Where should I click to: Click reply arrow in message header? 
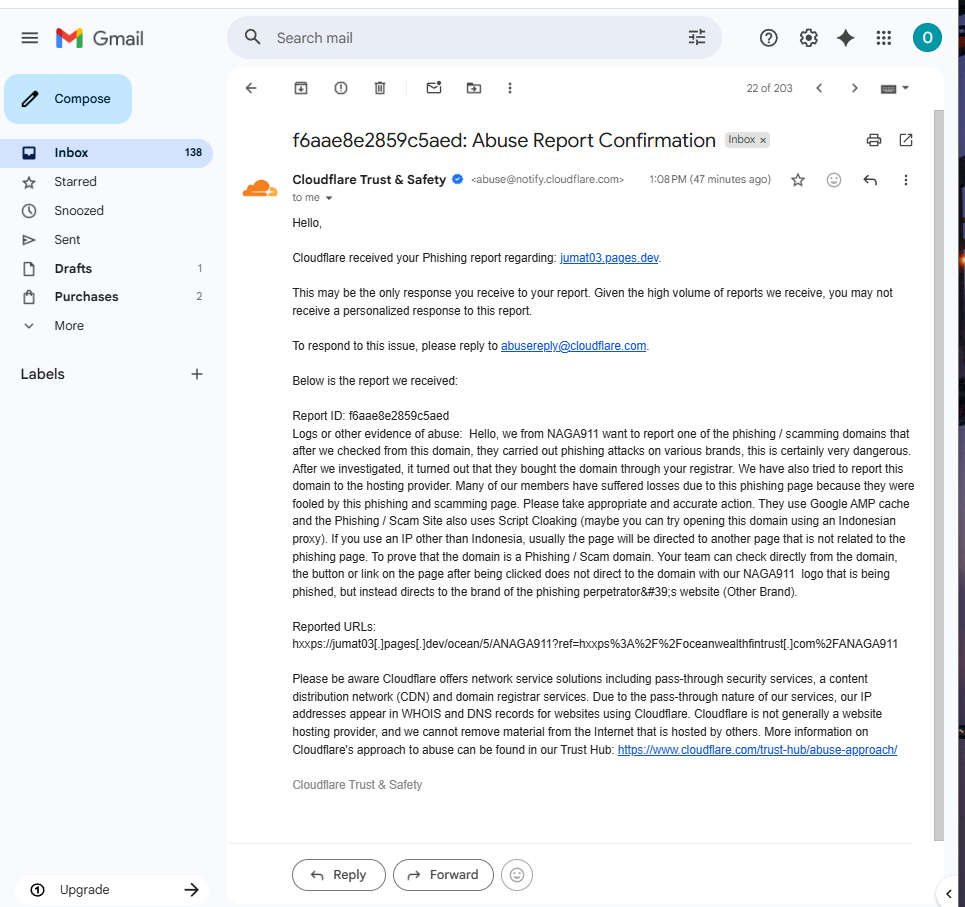point(870,180)
